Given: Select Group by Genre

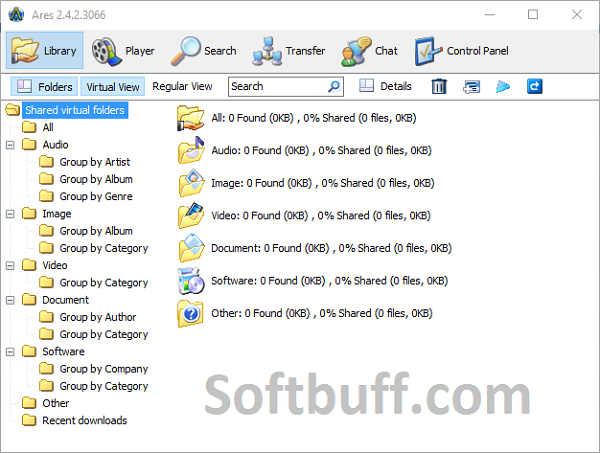Looking at the screenshot, I should pyautogui.click(x=96, y=196).
